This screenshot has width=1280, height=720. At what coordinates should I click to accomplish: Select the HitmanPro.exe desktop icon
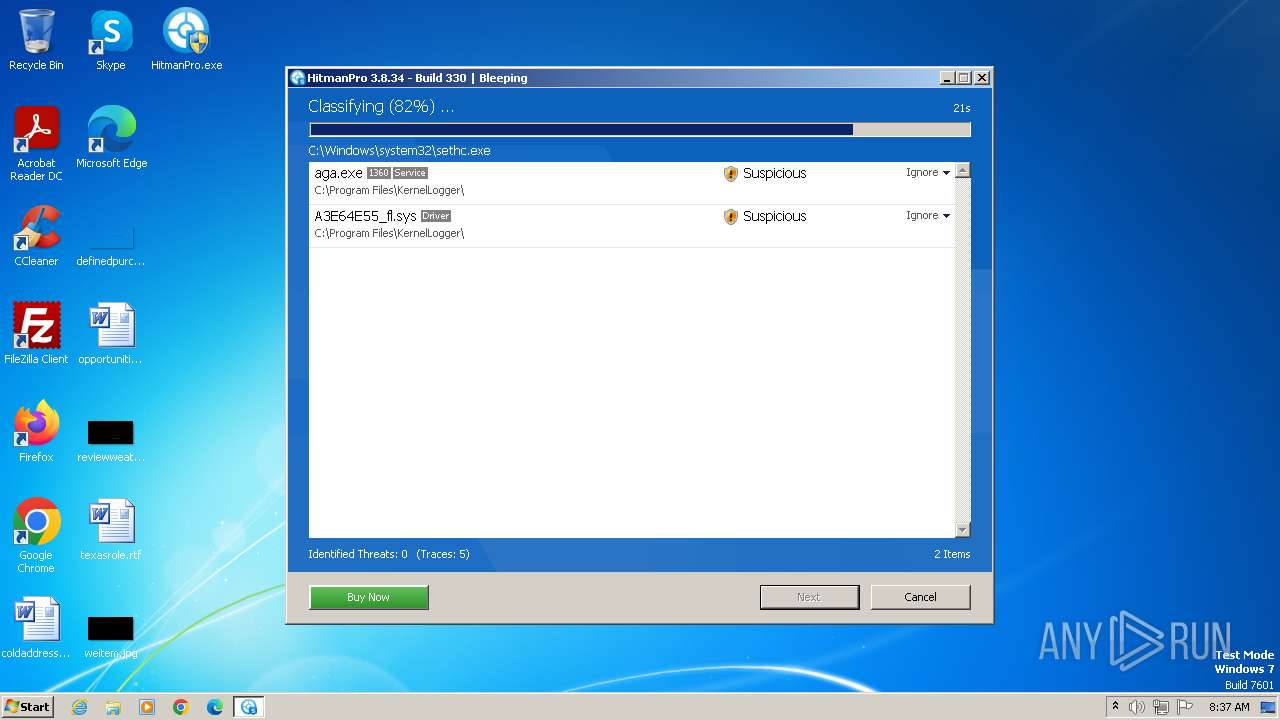(186, 40)
